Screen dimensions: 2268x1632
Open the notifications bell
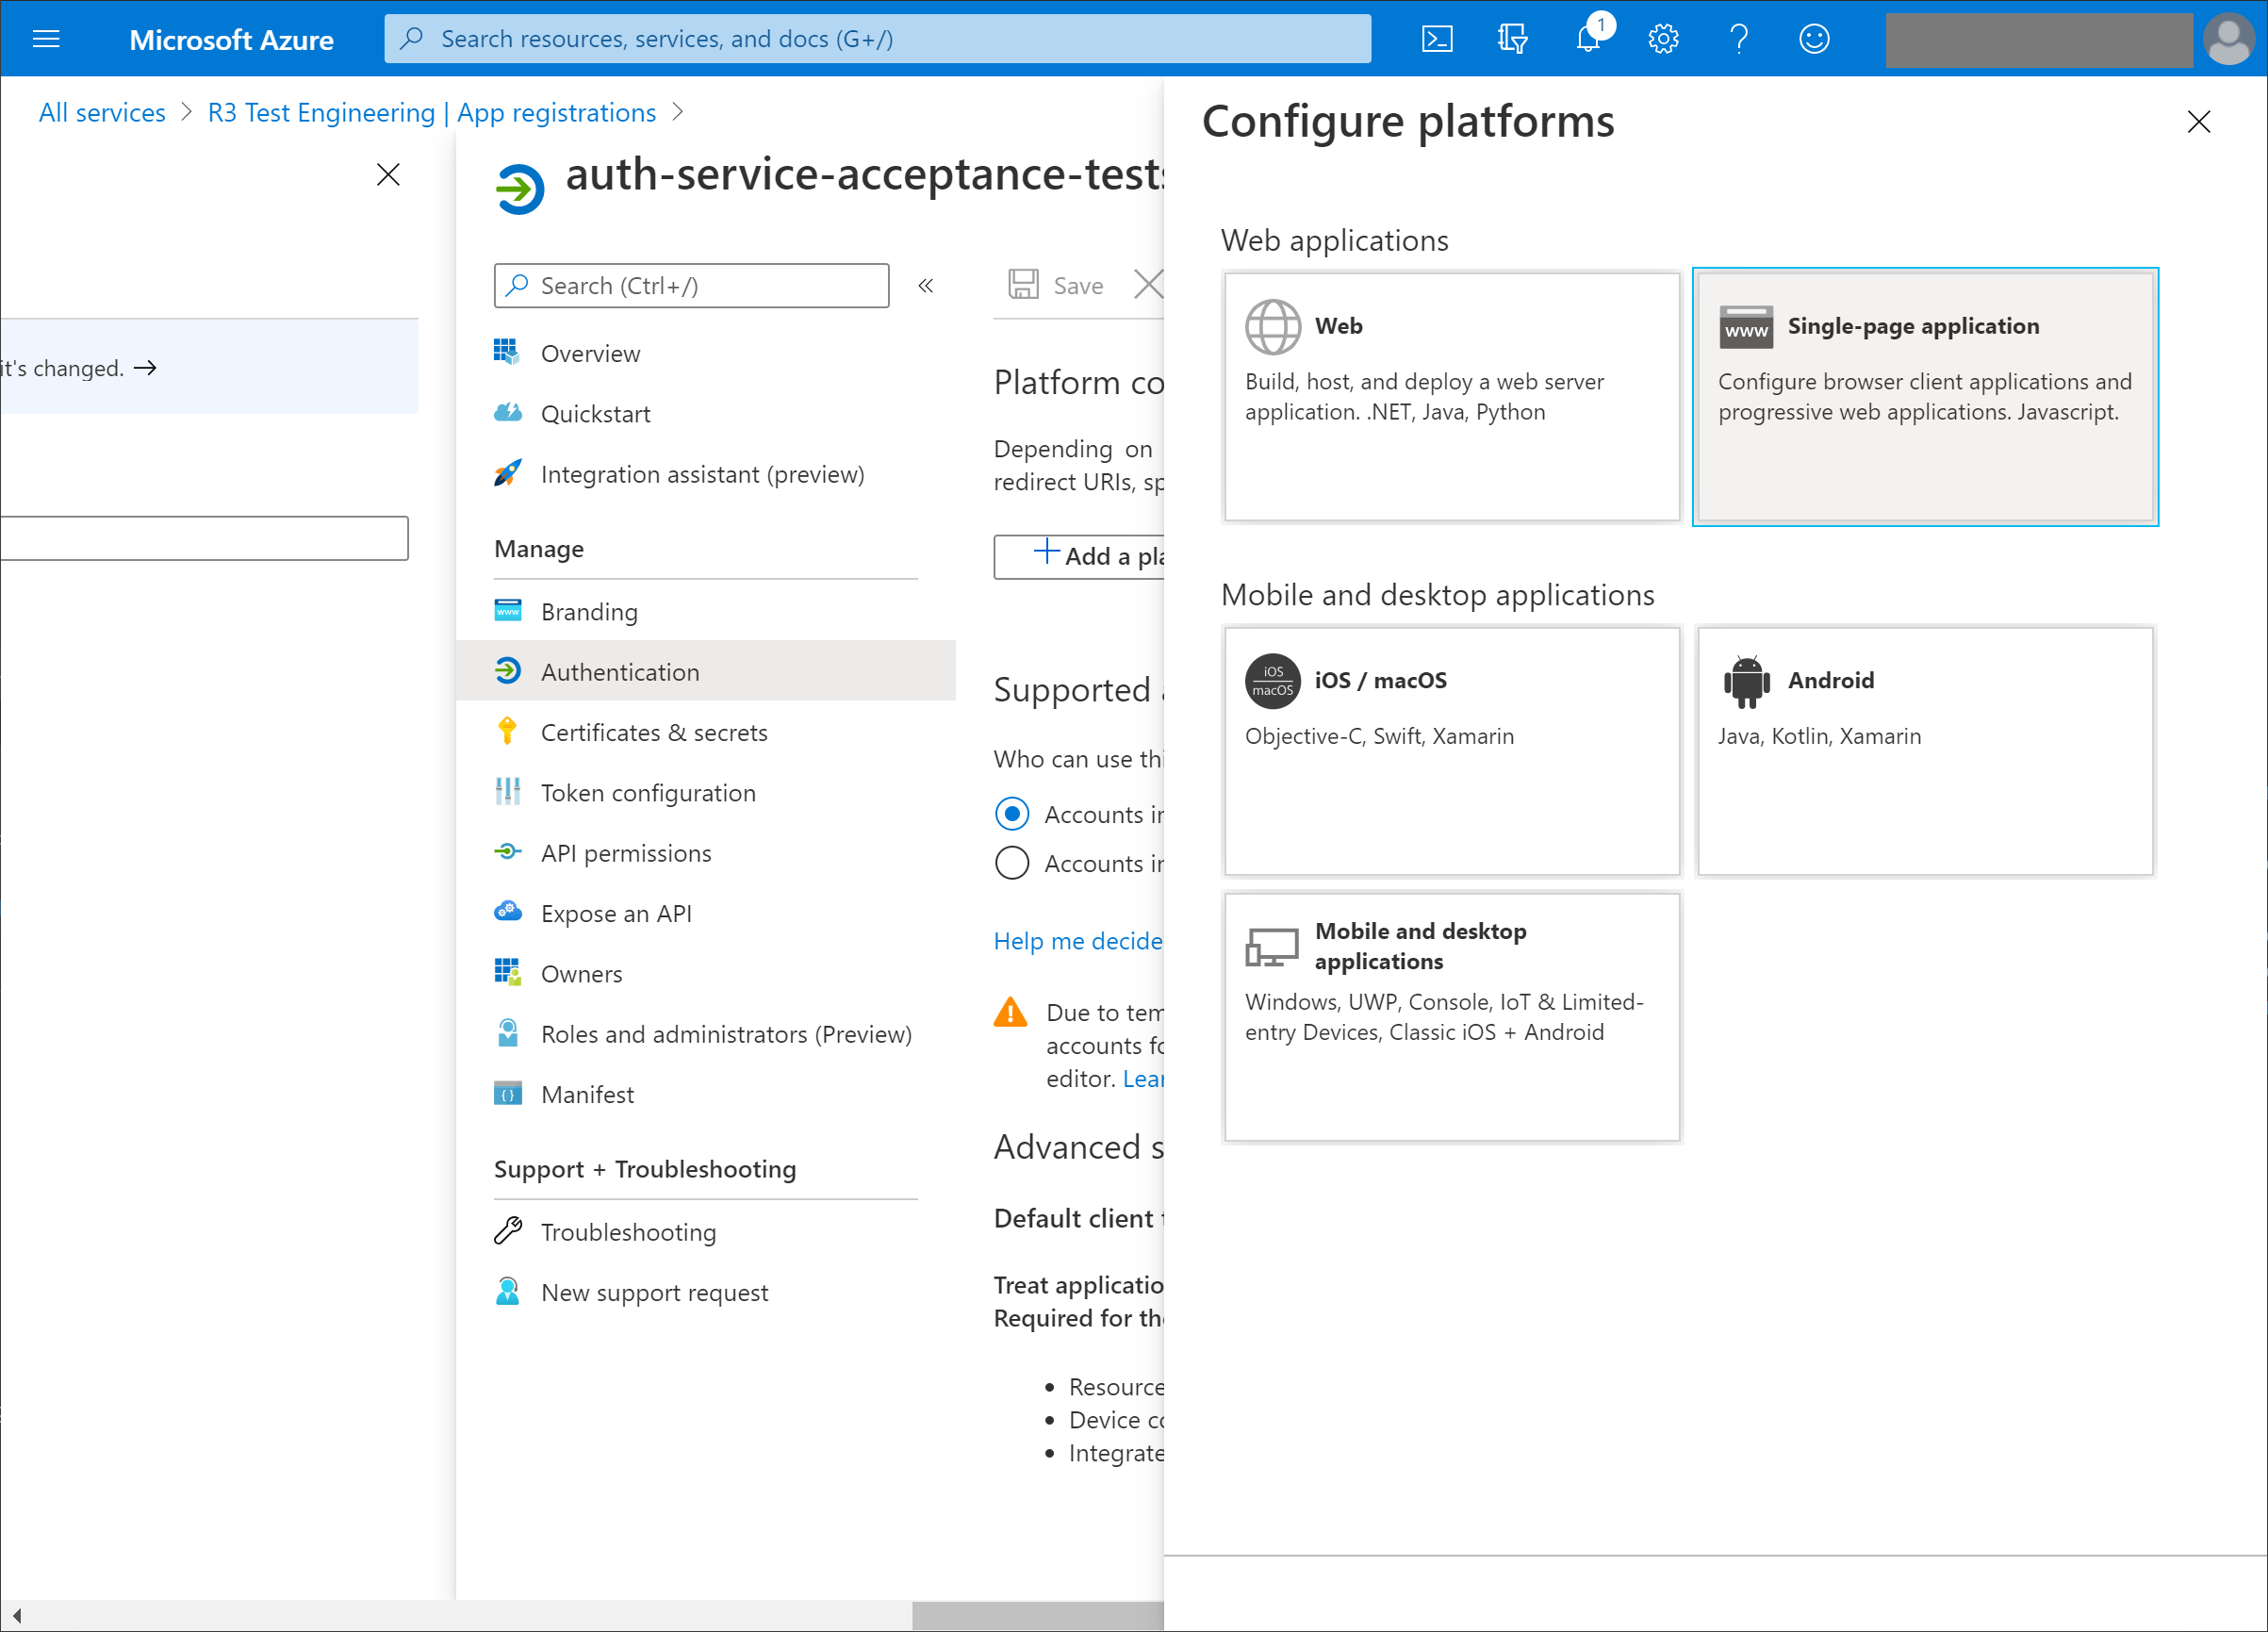(1588, 39)
